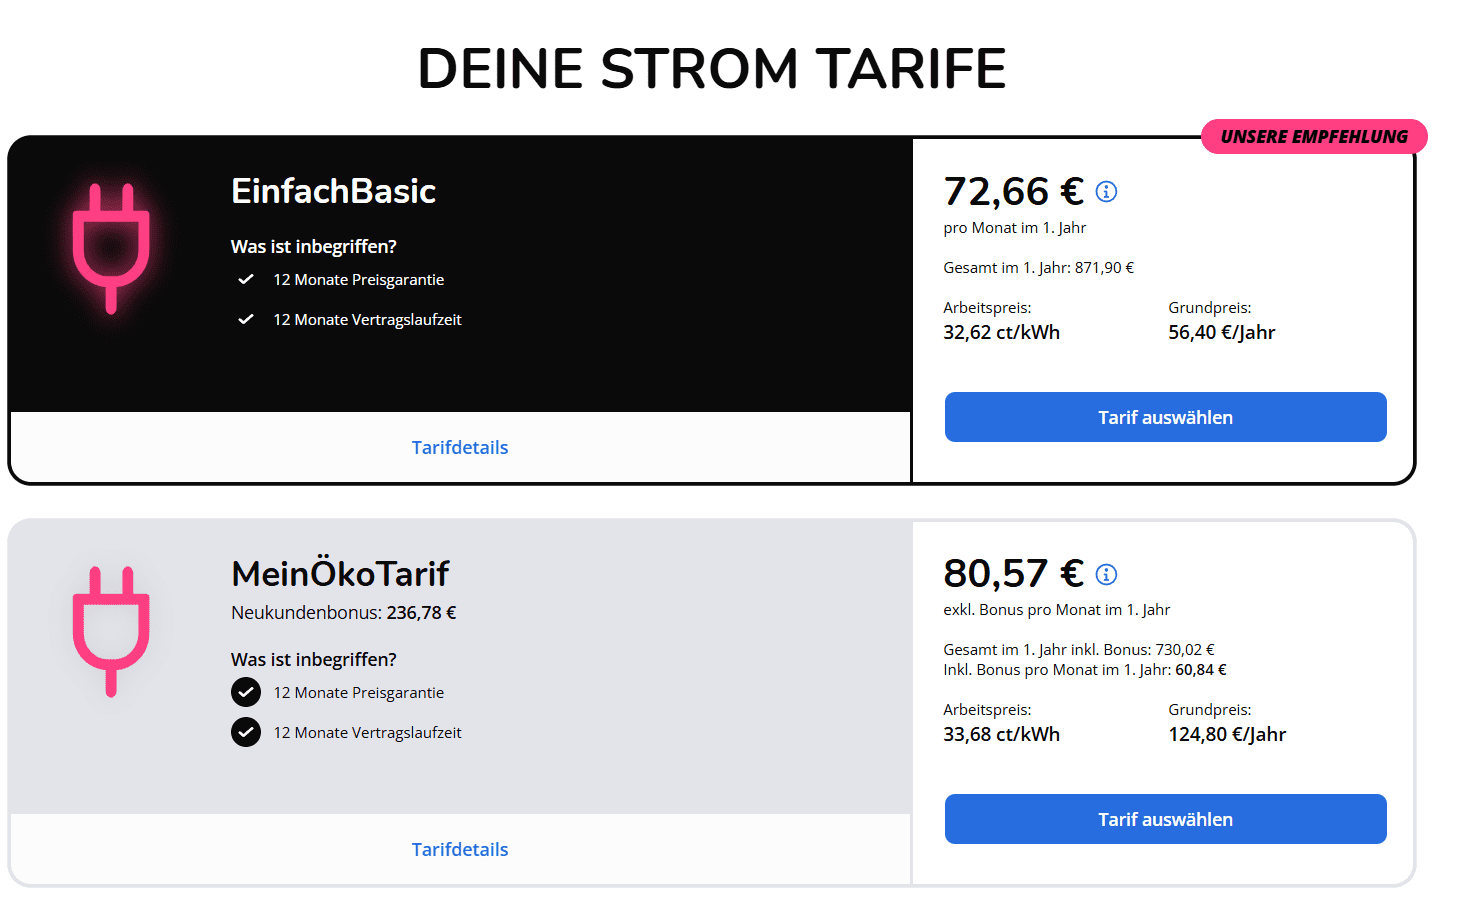Click round checkmark beside MeinÖkoTarif Vertragslaufzeit
This screenshot has height=907, width=1483.
(246, 732)
